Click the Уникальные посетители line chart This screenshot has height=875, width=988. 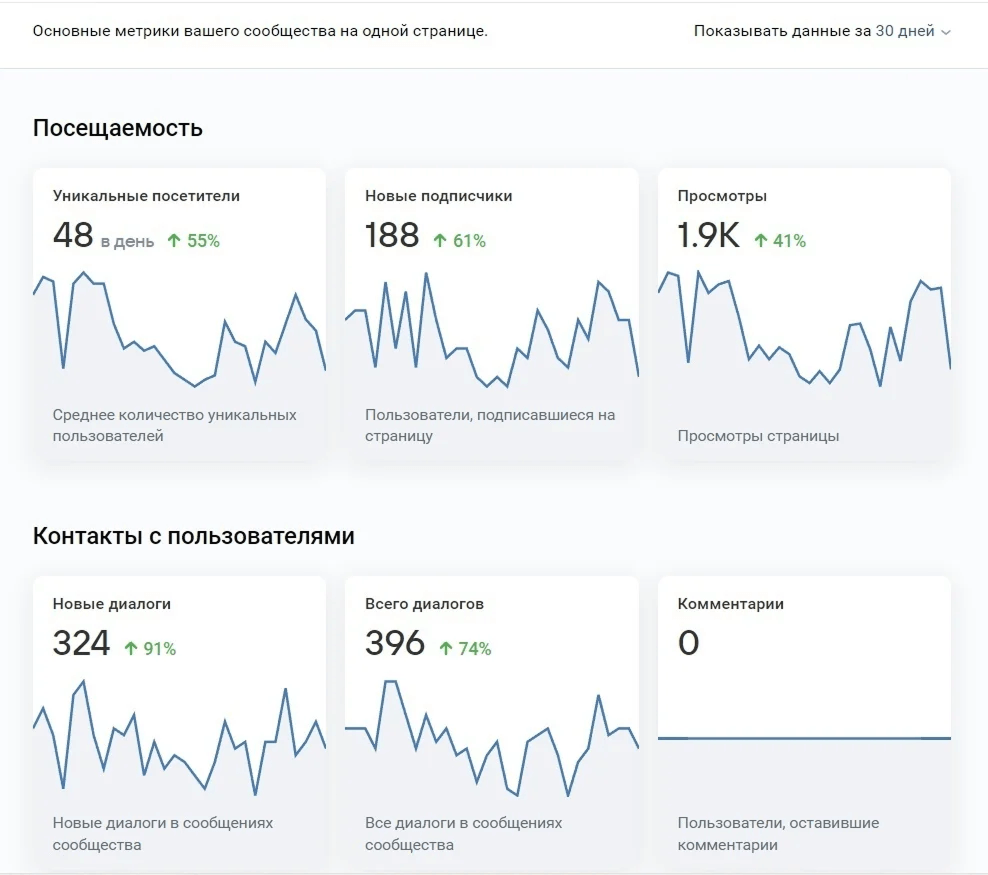point(180,329)
